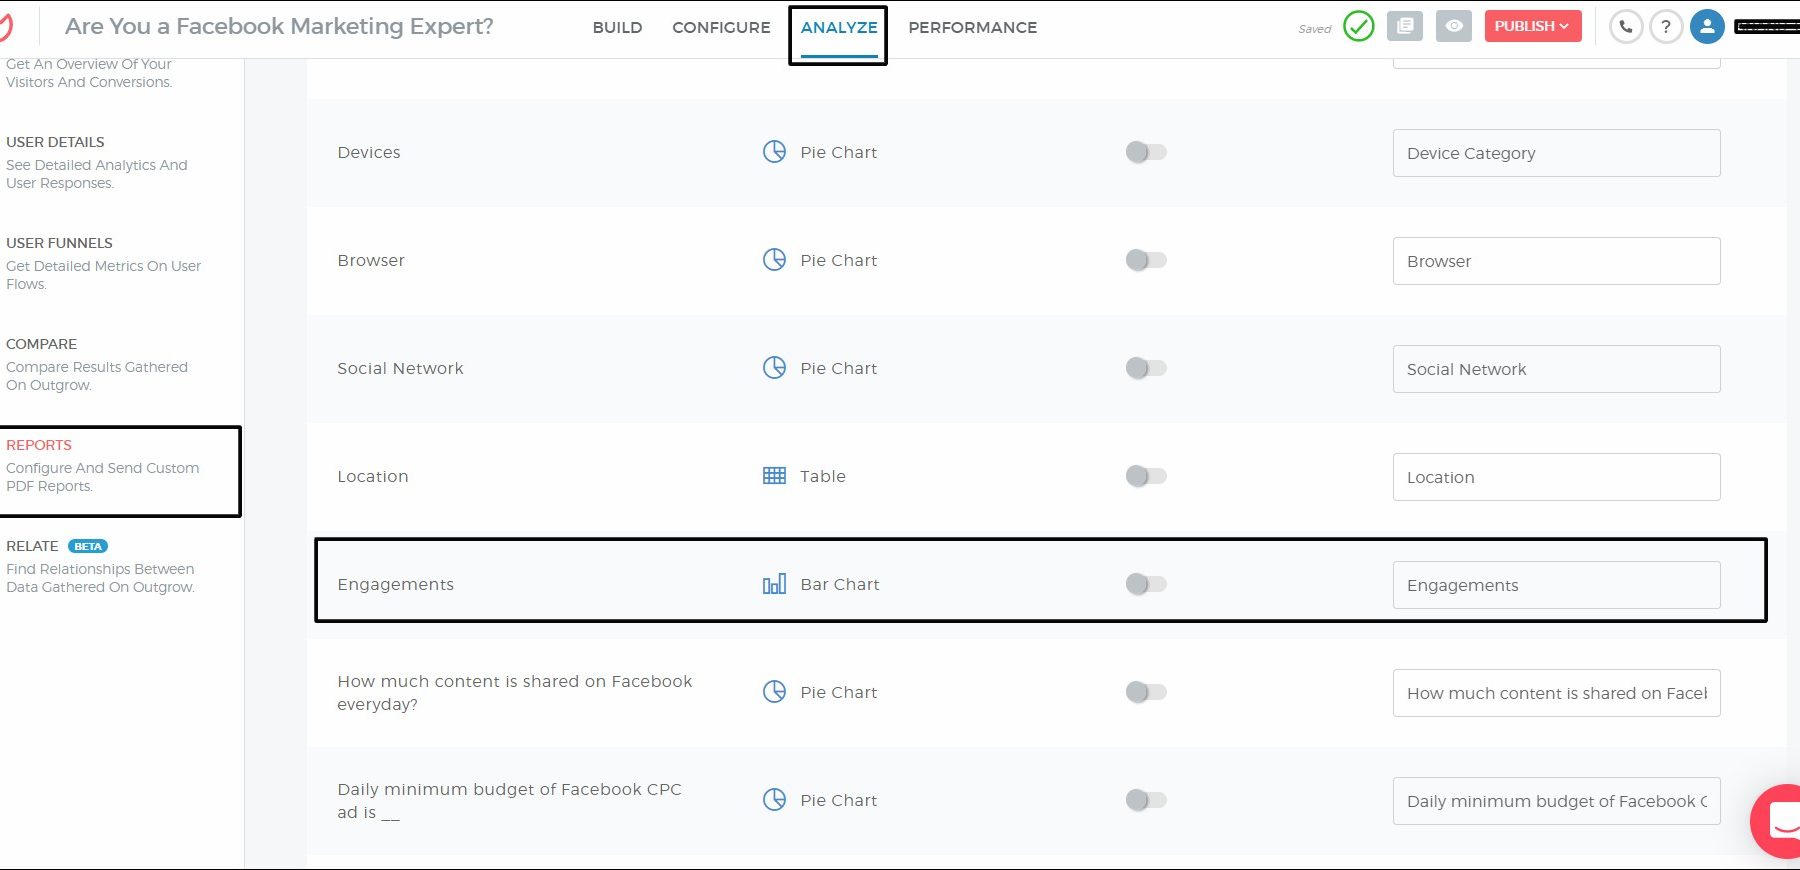Click the green saved checkmark icon
Image resolution: width=1800 pixels, height=870 pixels.
(1358, 26)
